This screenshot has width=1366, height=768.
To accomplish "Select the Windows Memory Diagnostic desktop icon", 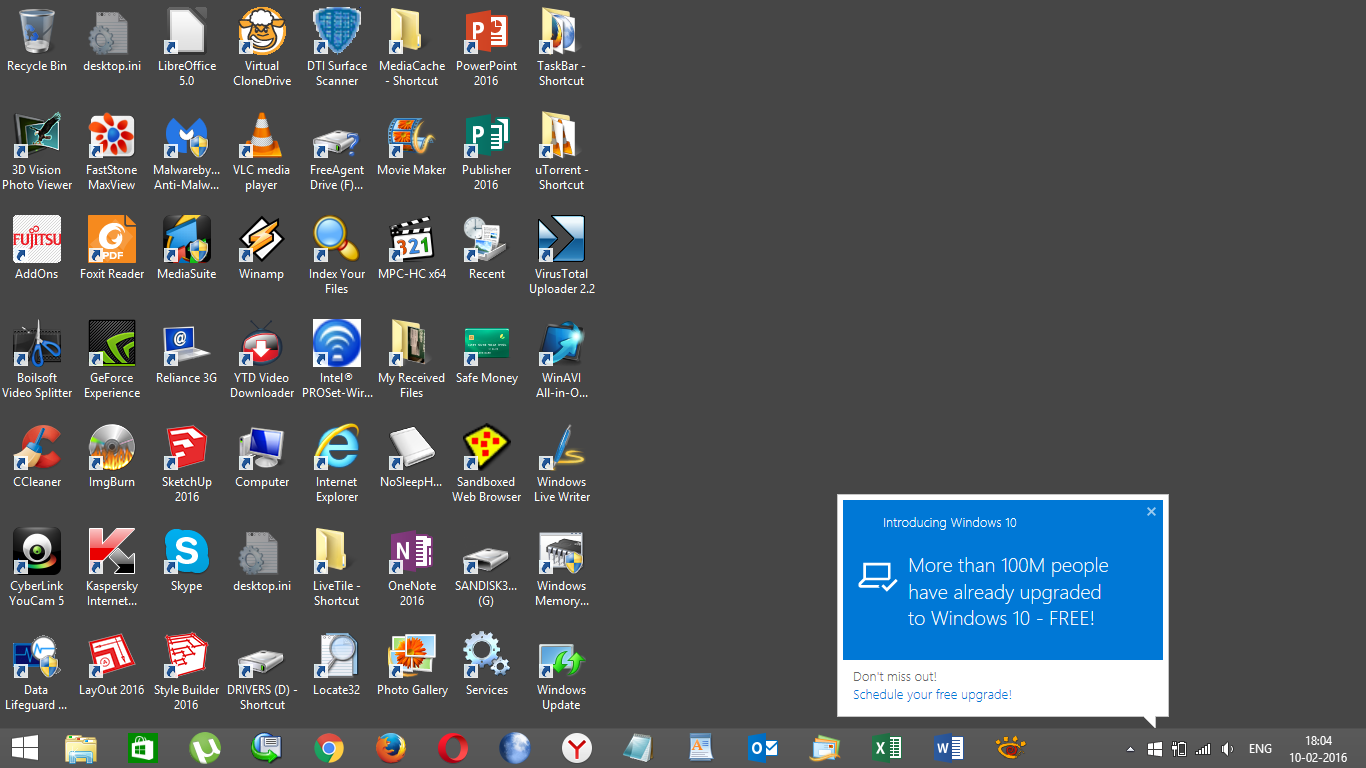I will [x=562, y=552].
